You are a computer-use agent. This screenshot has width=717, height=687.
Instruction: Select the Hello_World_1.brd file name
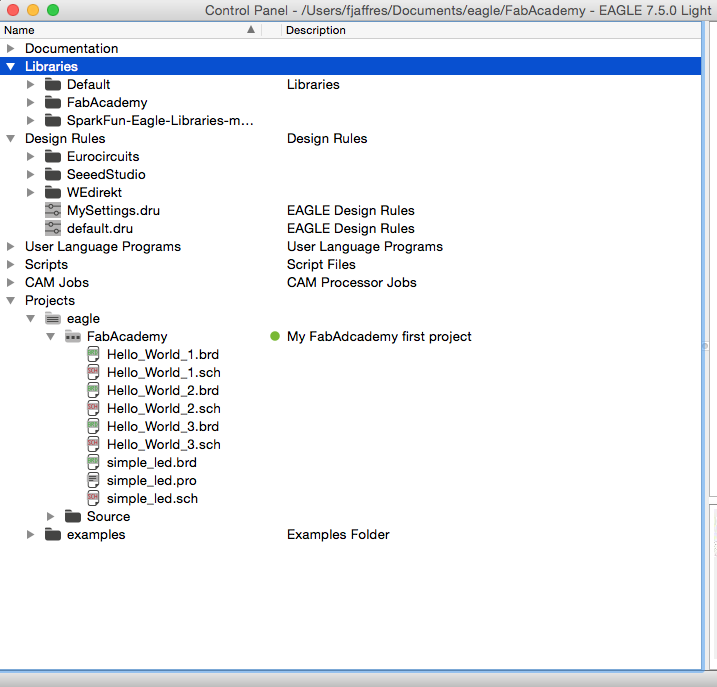click(163, 354)
